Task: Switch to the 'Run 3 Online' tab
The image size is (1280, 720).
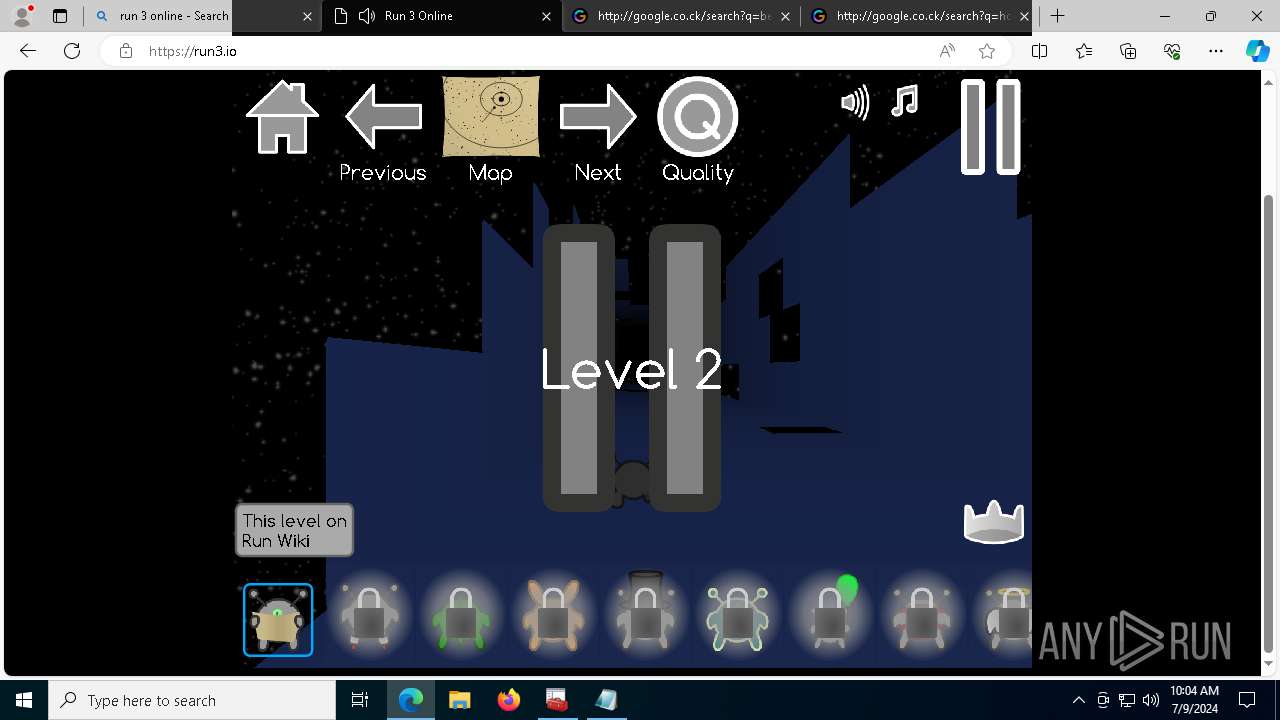Action: [441, 16]
